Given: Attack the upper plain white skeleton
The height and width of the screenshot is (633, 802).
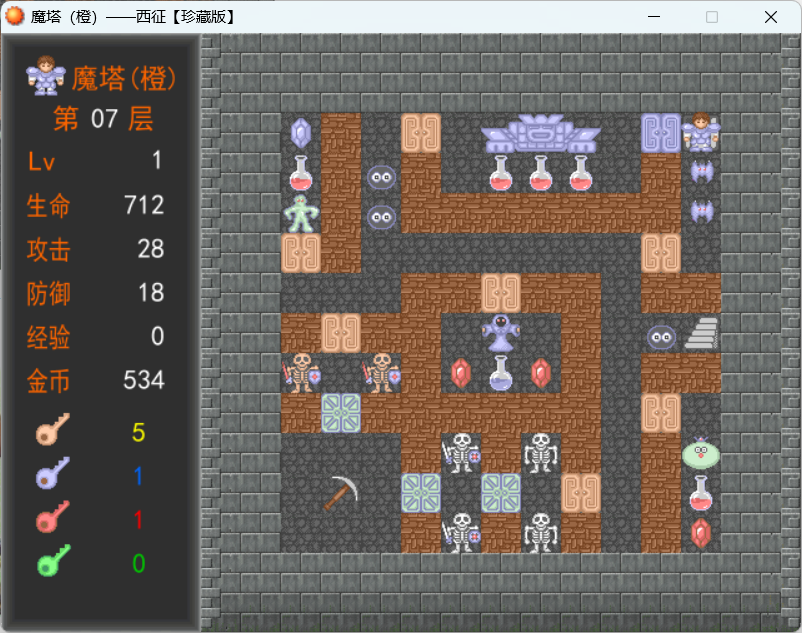Looking at the screenshot, I should [541, 453].
